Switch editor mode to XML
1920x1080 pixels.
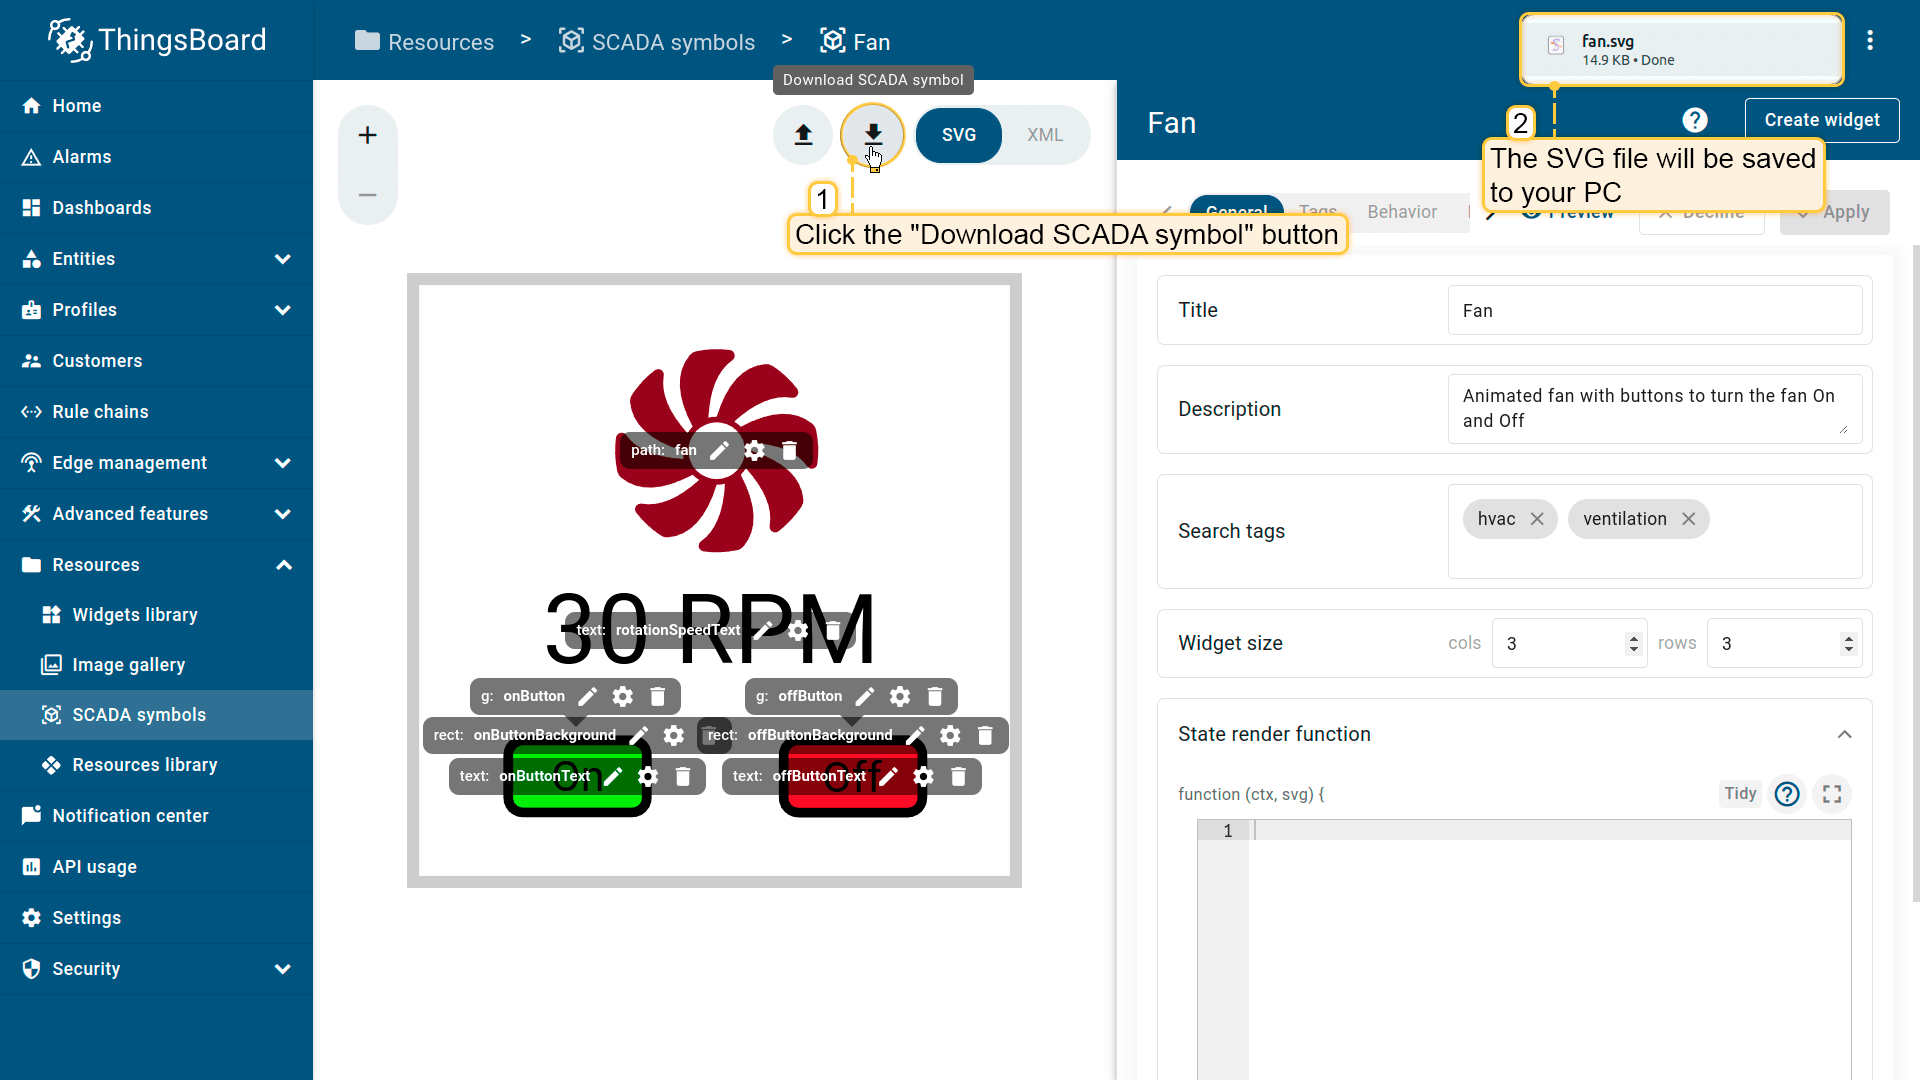pos(1044,135)
